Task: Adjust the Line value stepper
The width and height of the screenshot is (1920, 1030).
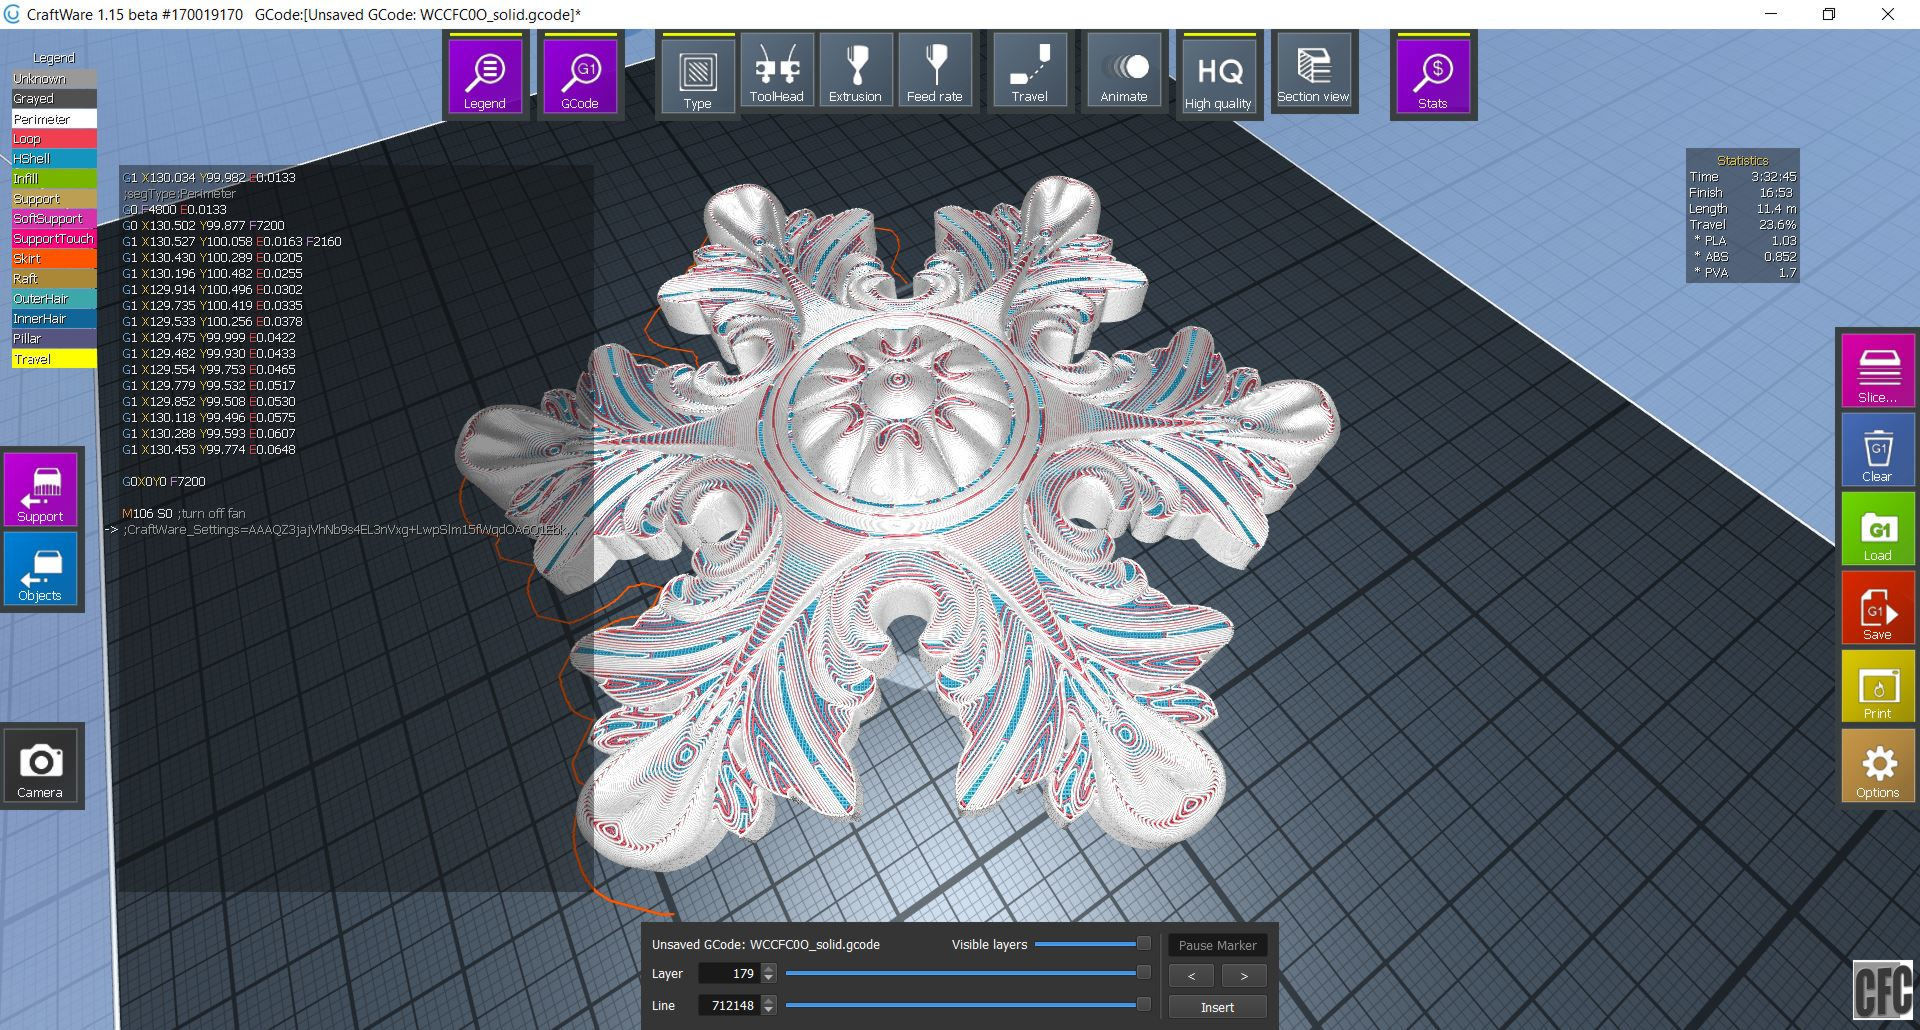Action: (768, 1005)
